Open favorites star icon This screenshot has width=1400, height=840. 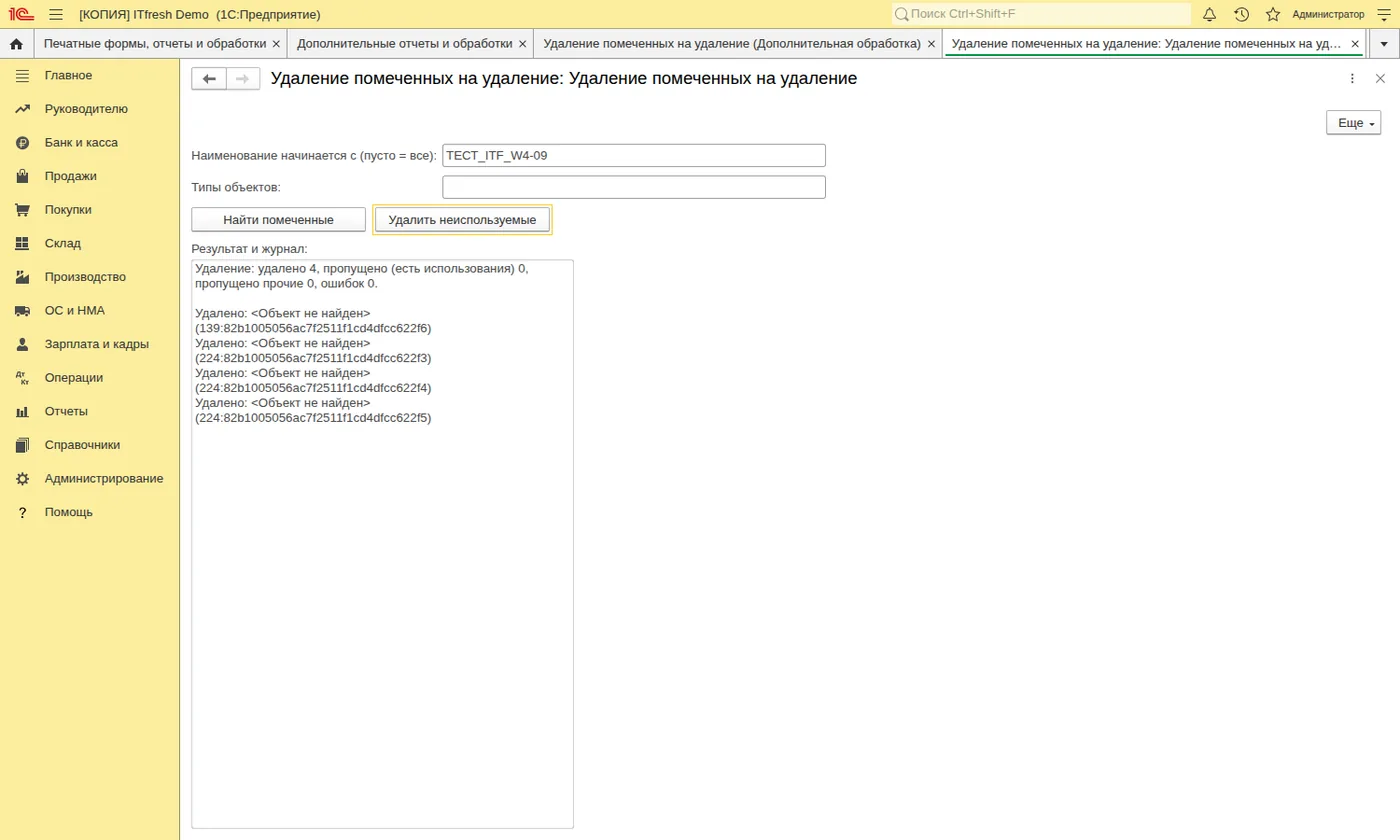click(1273, 14)
